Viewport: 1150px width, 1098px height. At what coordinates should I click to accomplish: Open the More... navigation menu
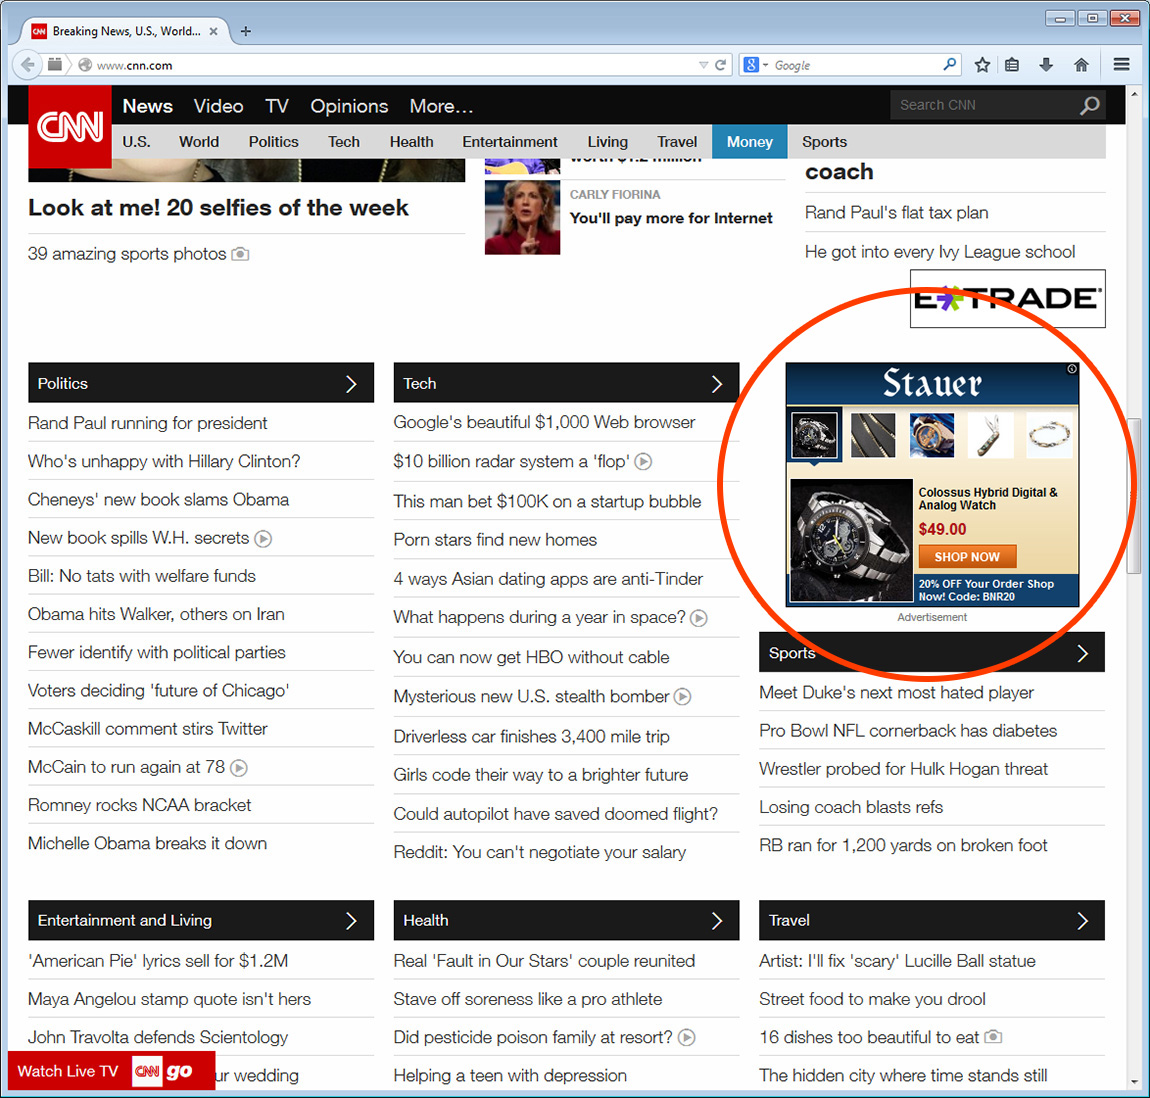click(x=442, y=106)
